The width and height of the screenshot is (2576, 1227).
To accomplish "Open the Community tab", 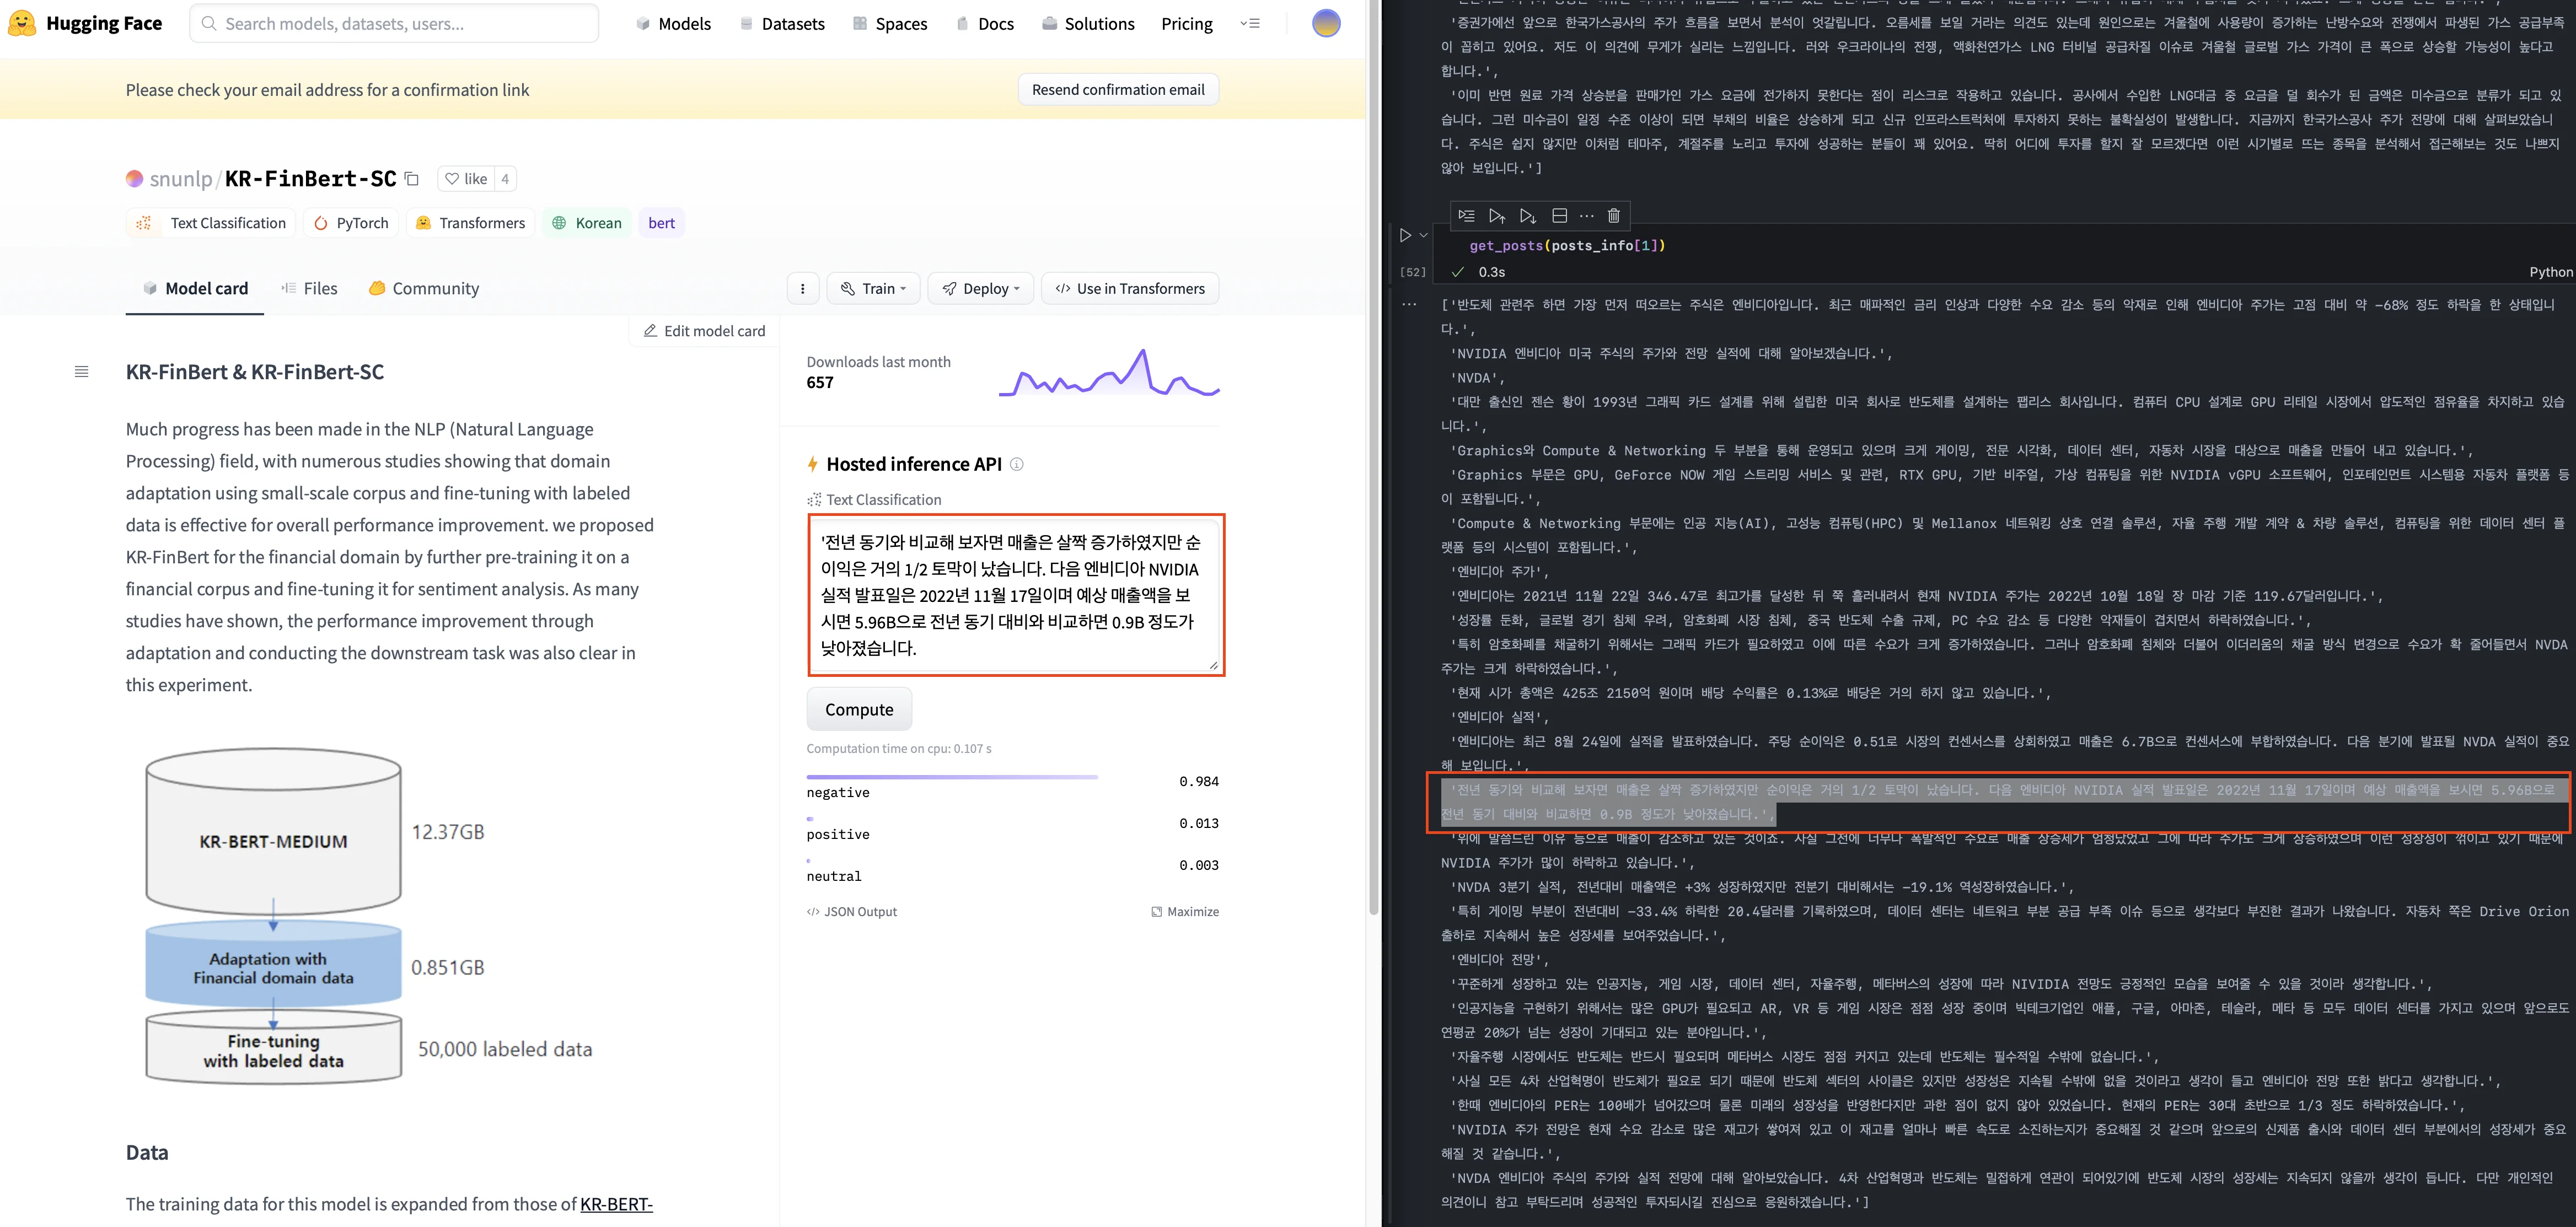I will coord(424,289).
